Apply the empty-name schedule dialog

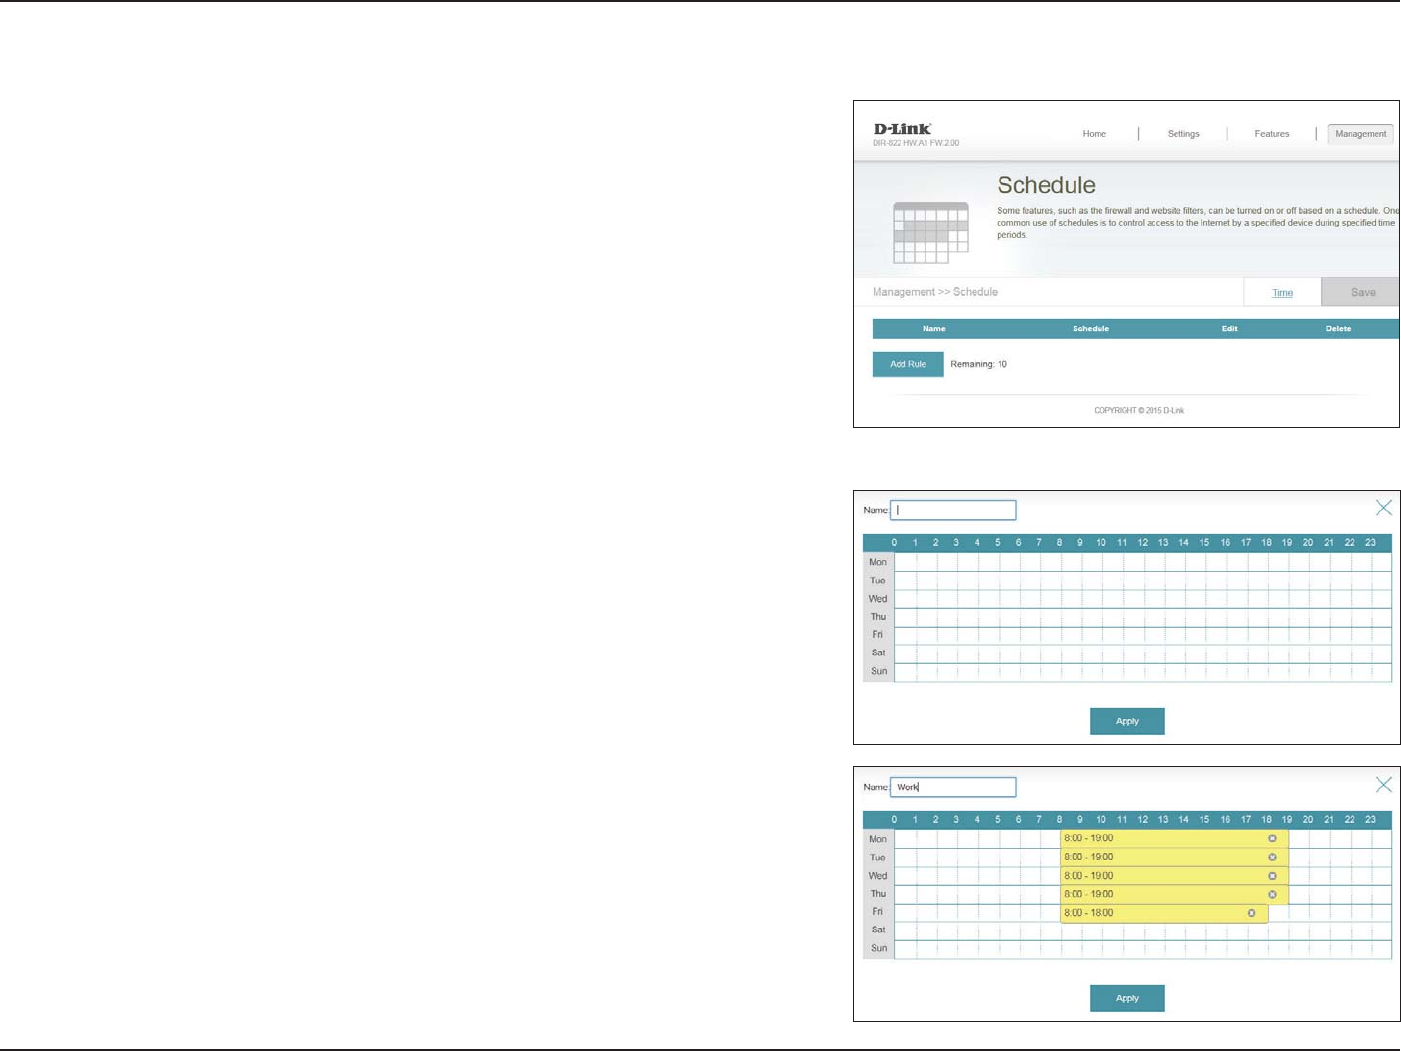click(1127, 721)
